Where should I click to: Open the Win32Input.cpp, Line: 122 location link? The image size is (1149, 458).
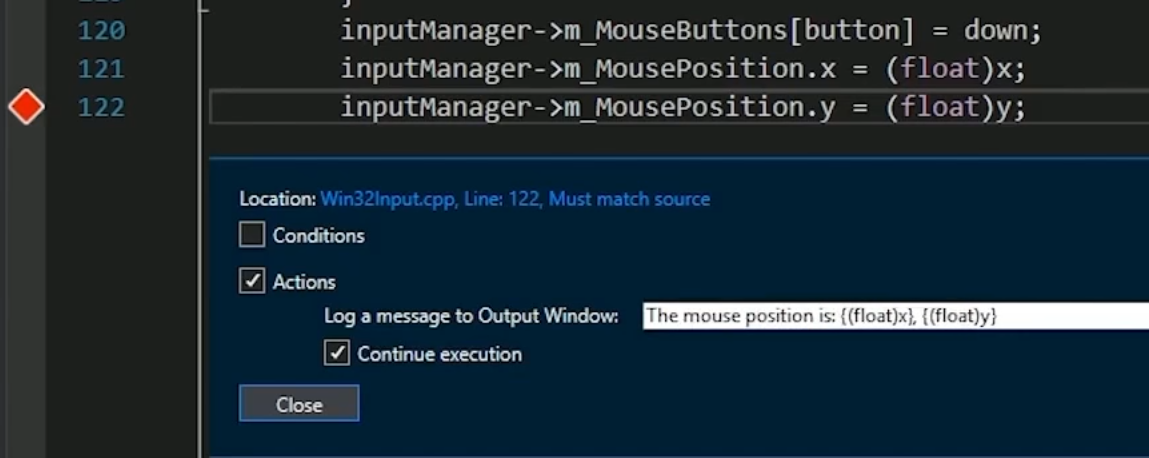point(514,199)
